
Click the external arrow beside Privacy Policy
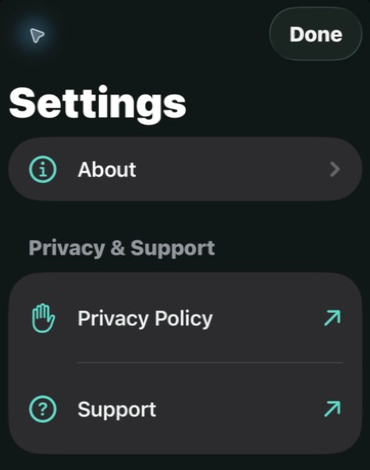coord(332,318)
